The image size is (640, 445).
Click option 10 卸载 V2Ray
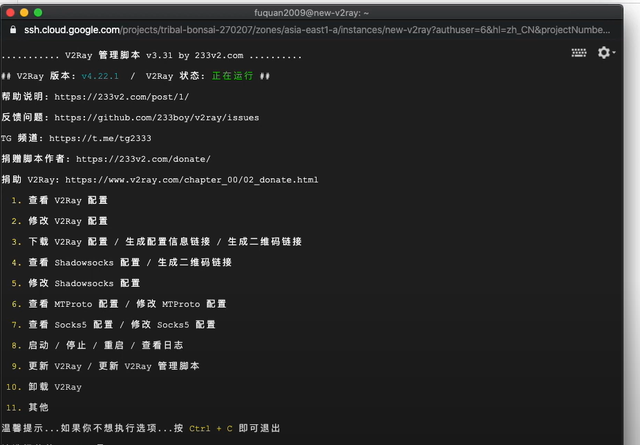[x=44, y=387]
